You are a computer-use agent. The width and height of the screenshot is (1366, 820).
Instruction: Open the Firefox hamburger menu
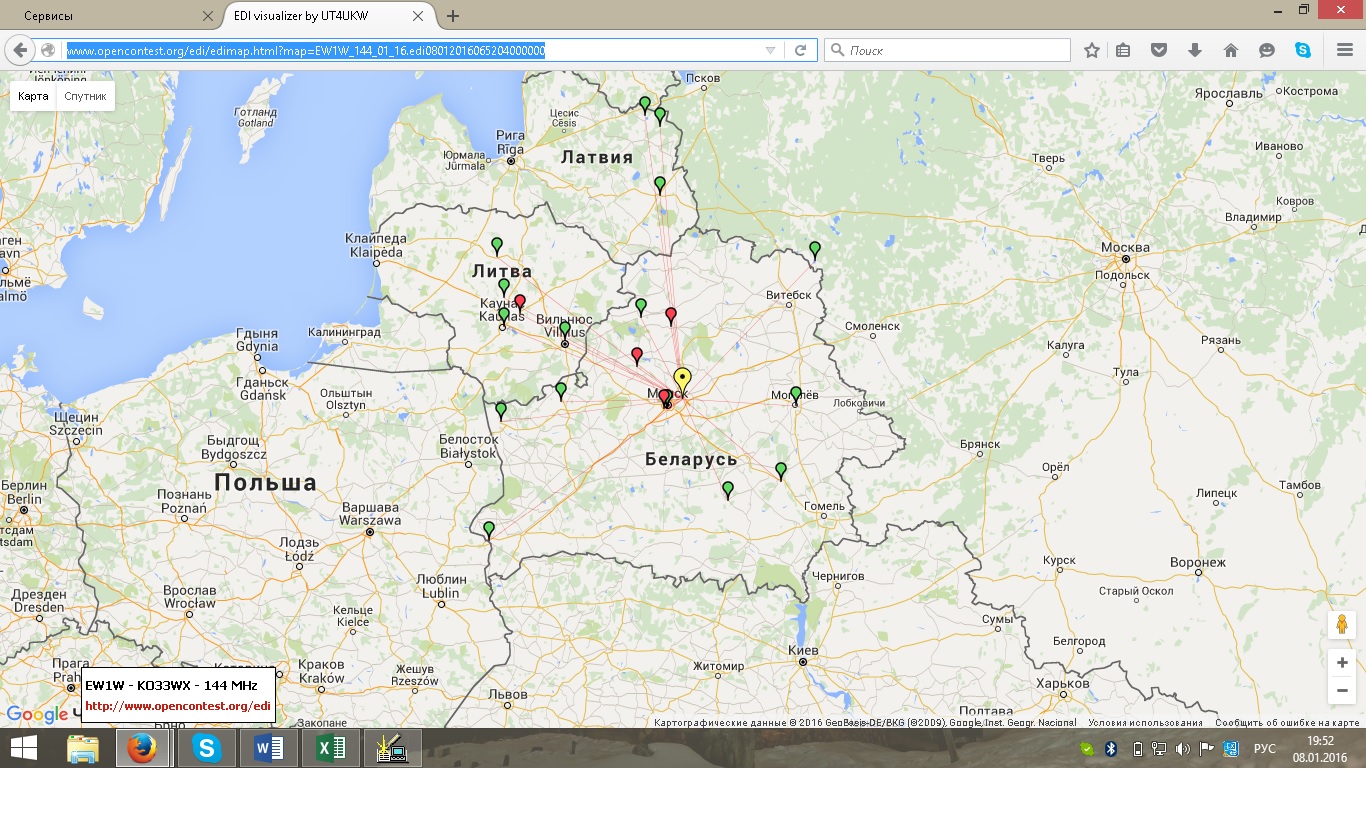pyautogui.click(x=1345, y=50)
